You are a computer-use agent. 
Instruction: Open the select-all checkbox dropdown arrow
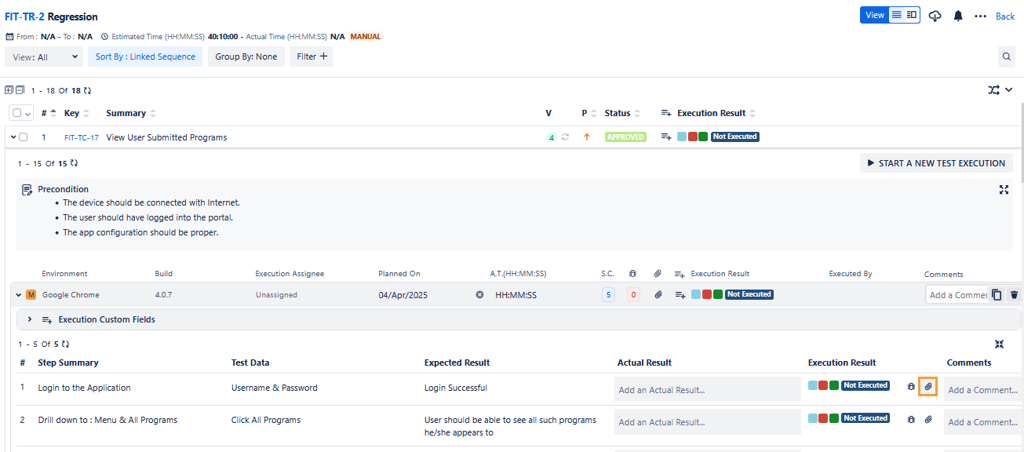click(x=27, y=114)
